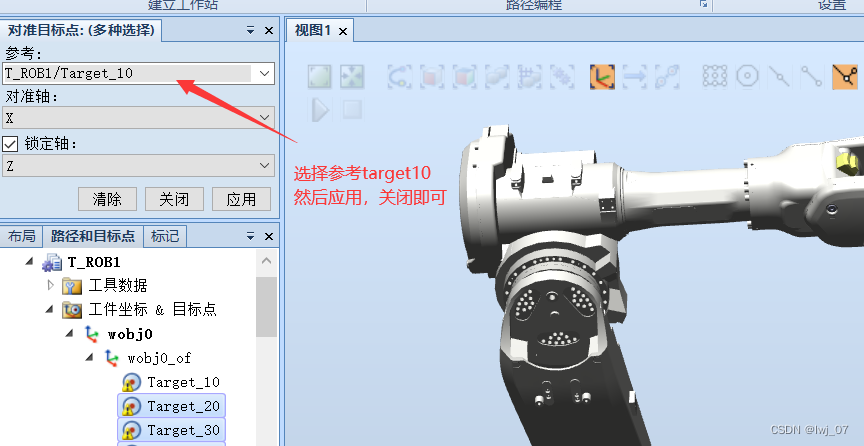Click the tree vertical scrollbar thumb
864x446 pixels.
pyautogui.click(x=267, y=307)
